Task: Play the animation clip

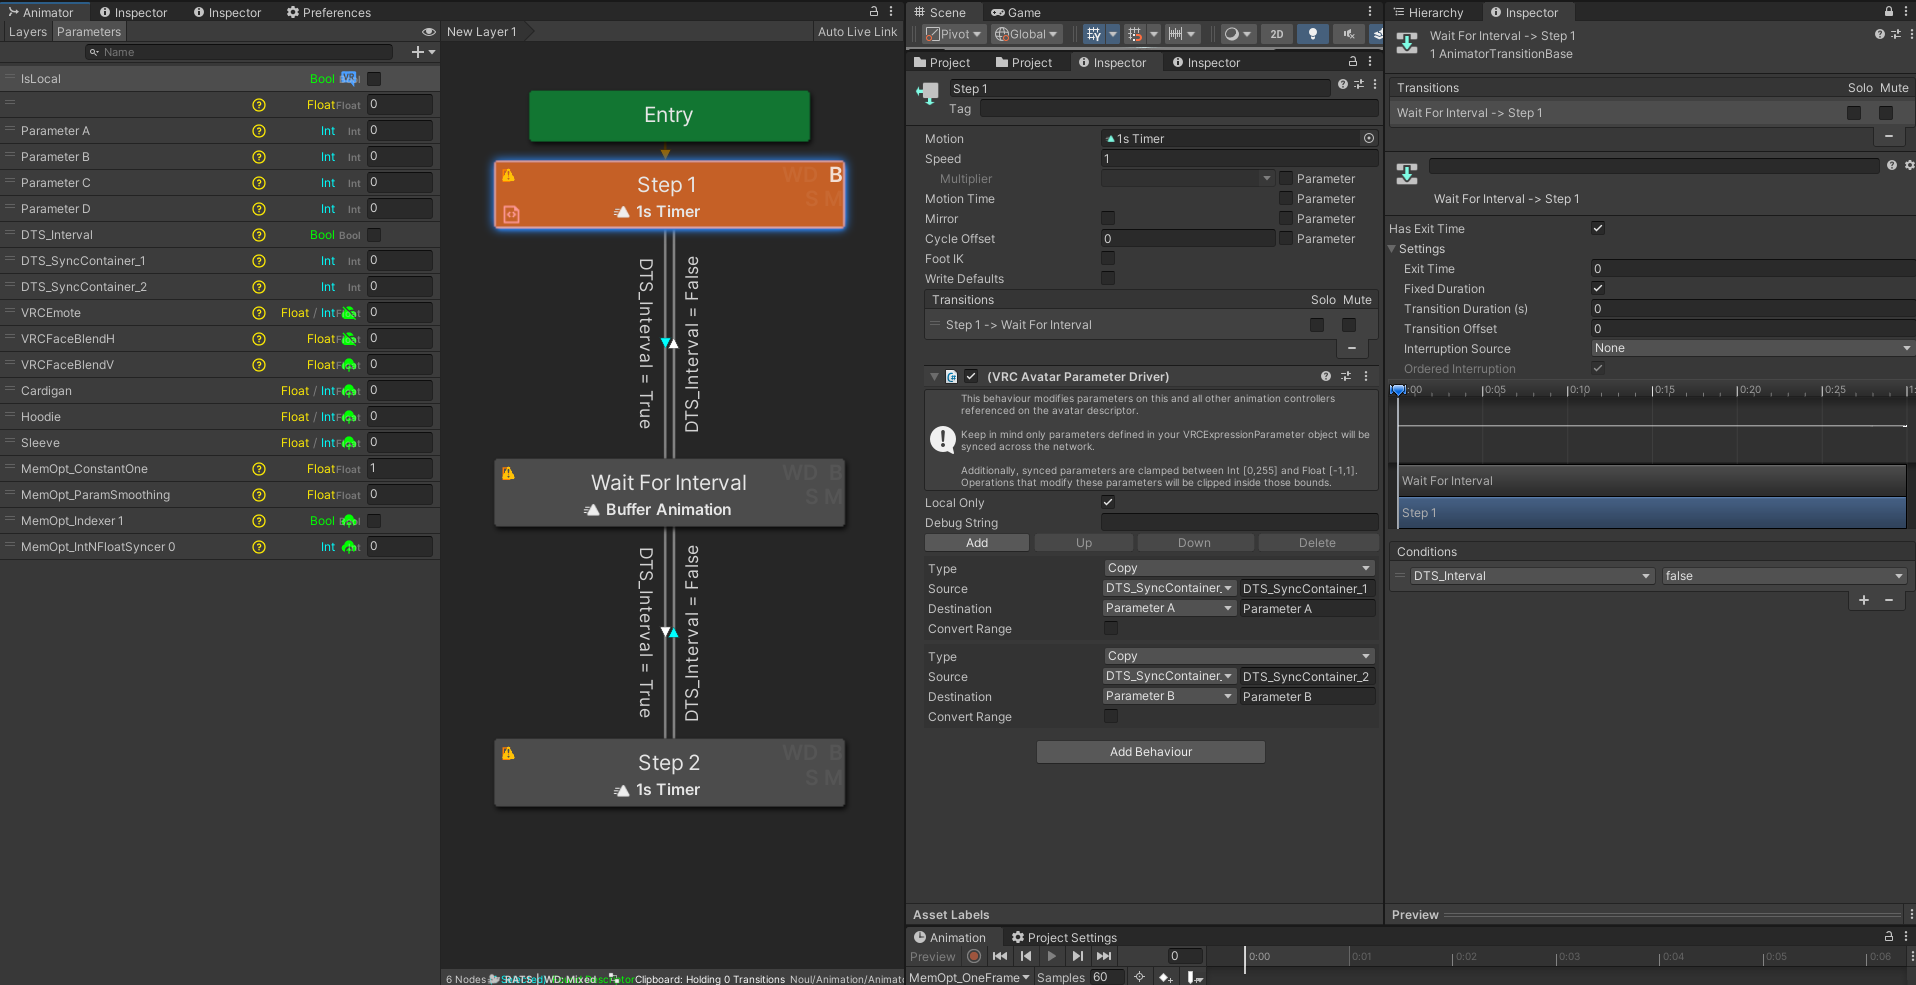Action: coord(1052,956)
